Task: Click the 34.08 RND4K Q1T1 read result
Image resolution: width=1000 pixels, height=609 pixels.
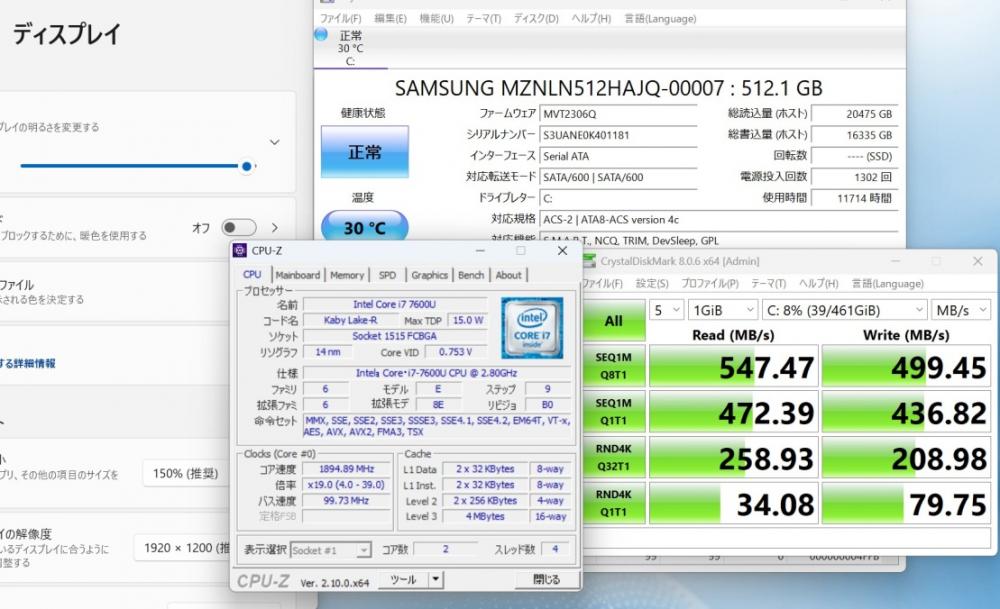Action: tap(733, 504)
